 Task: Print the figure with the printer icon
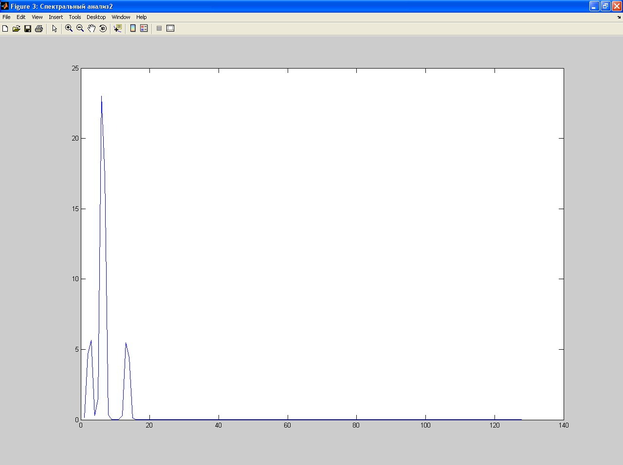point(38,28)
